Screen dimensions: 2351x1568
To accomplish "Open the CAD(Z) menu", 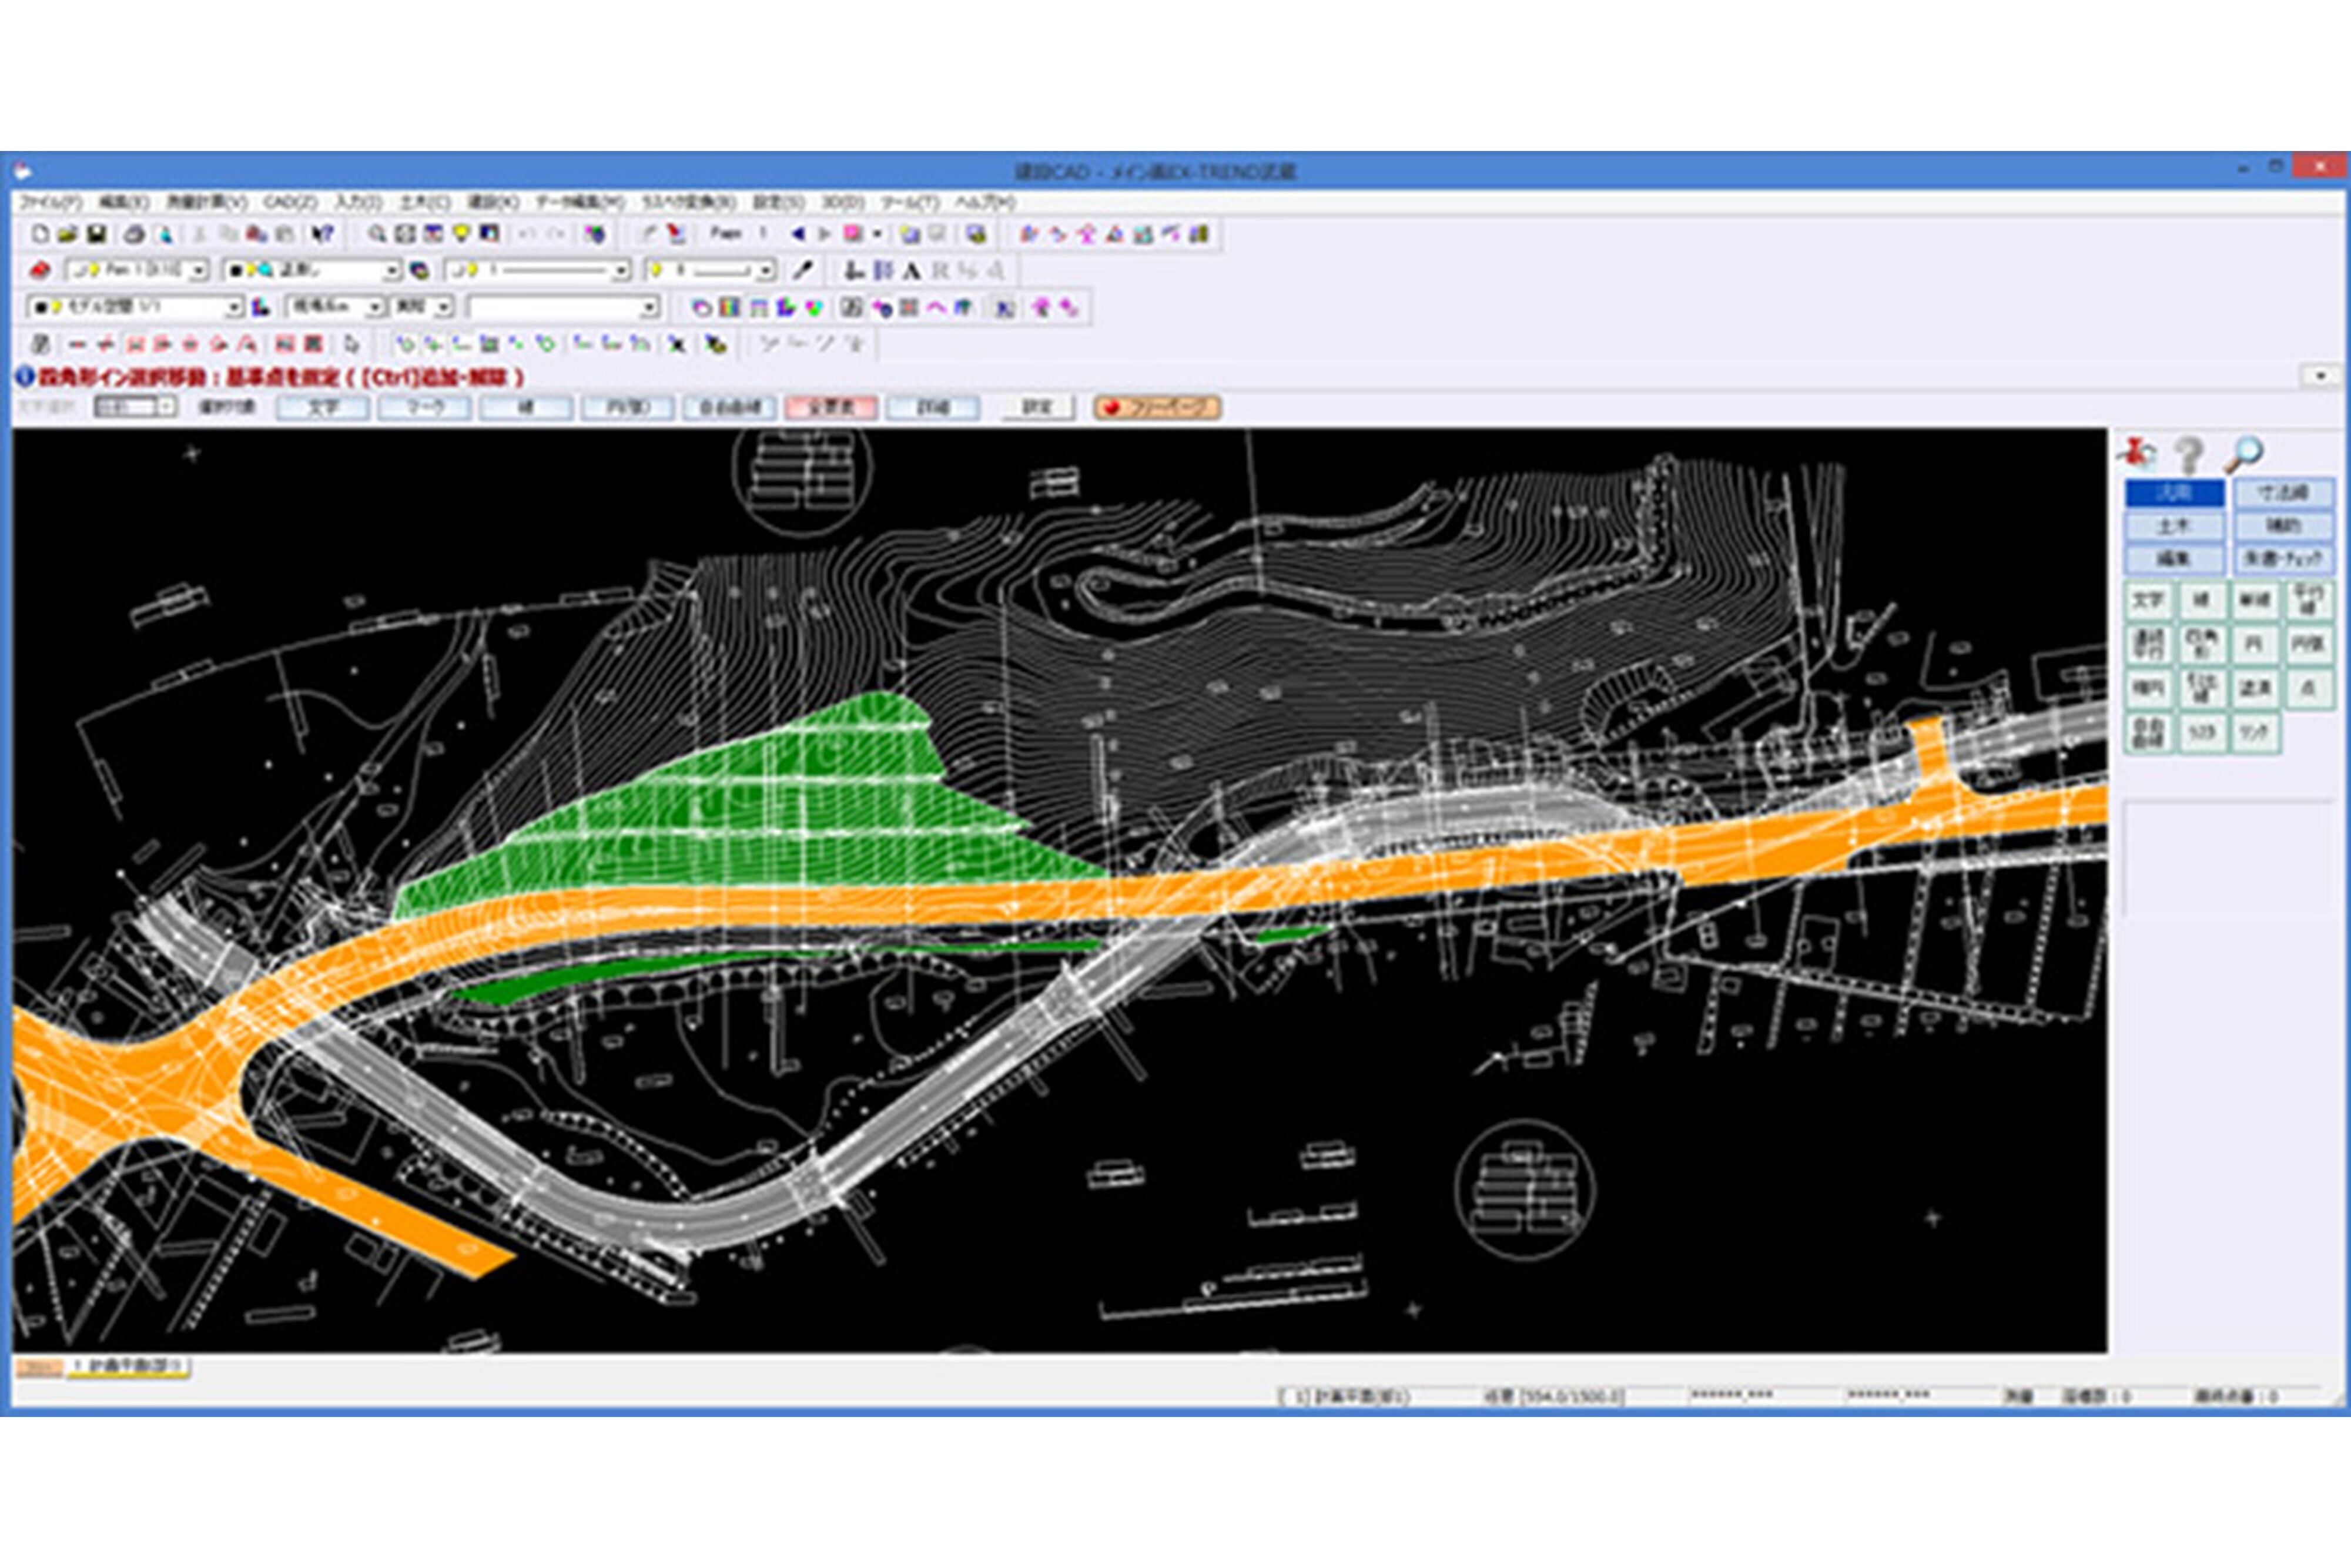I will click(289, 202).
